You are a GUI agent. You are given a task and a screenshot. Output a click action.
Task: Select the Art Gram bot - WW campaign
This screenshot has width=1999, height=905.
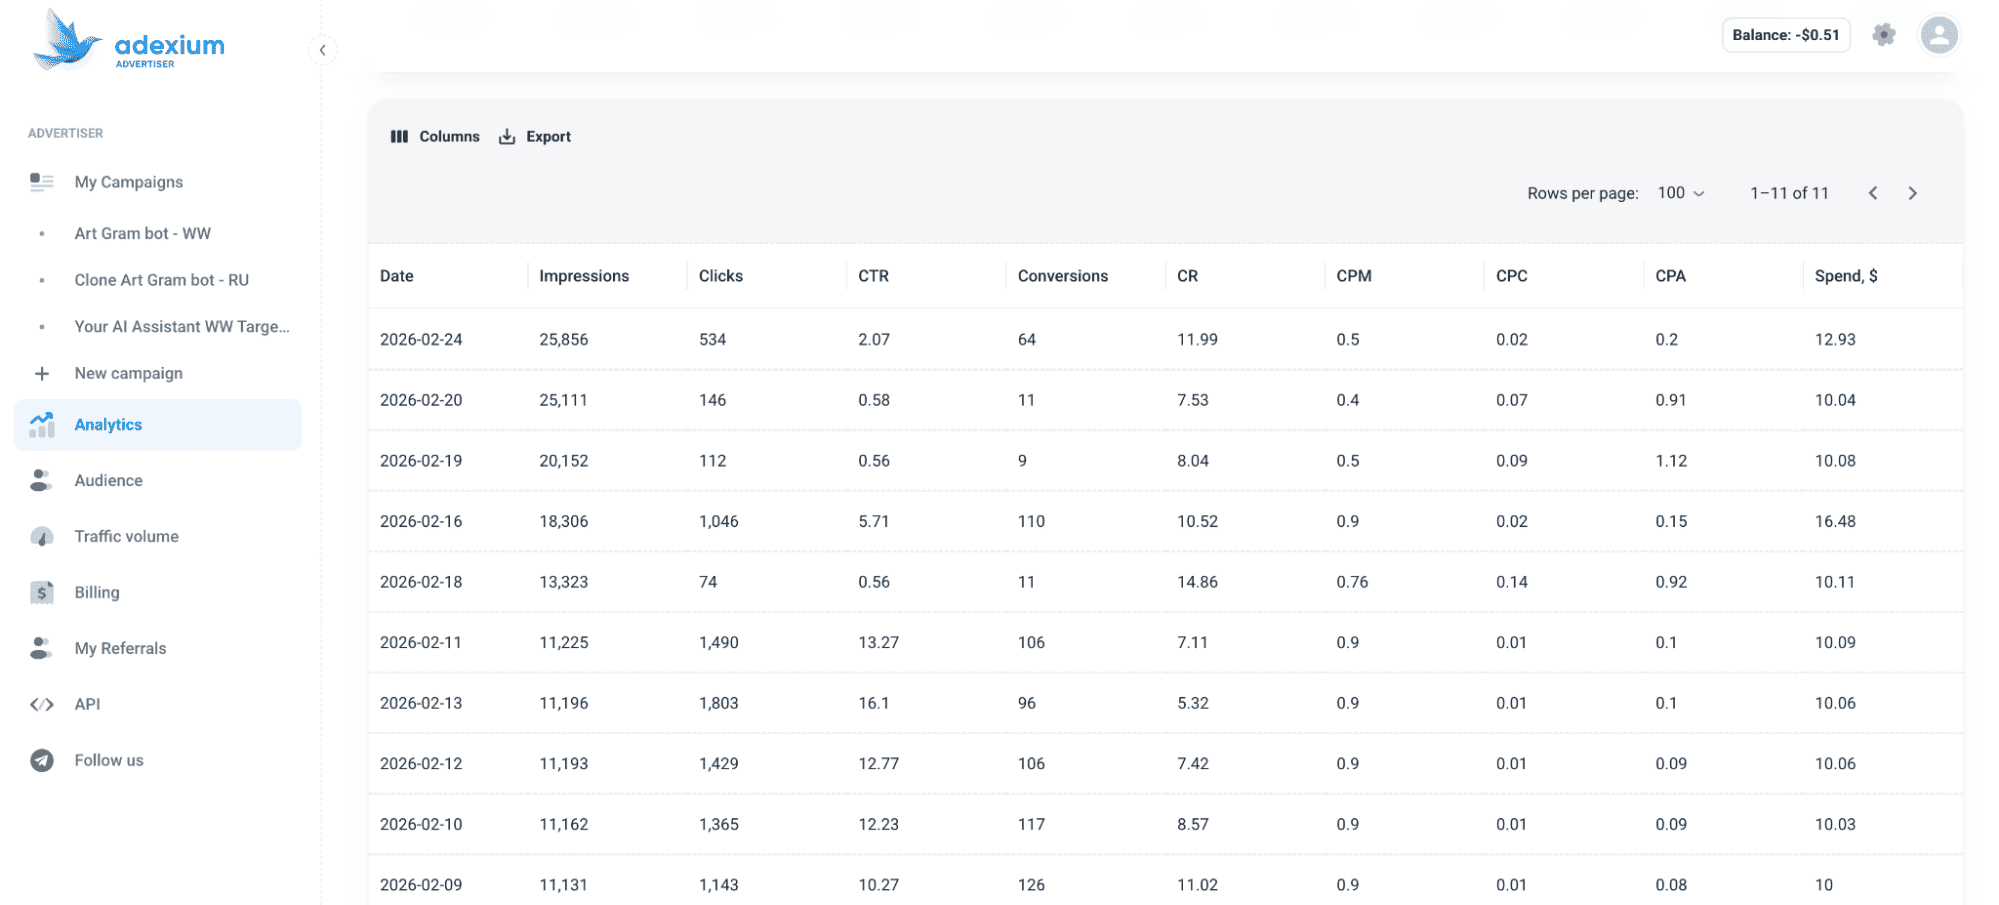pos(142,233)
